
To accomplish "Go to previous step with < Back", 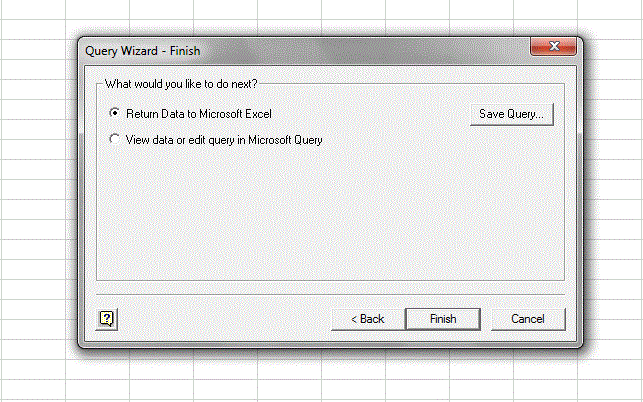I will 367,319.
